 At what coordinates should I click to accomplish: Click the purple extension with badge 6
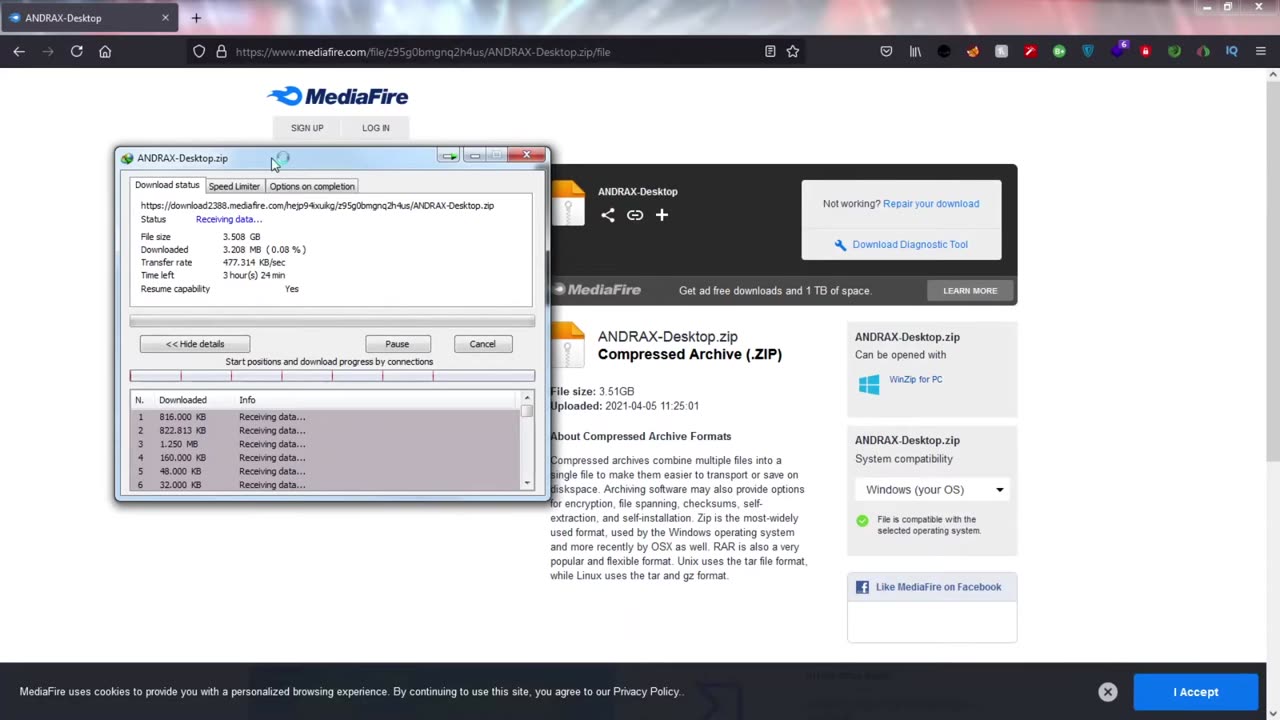pos(1118,50)
